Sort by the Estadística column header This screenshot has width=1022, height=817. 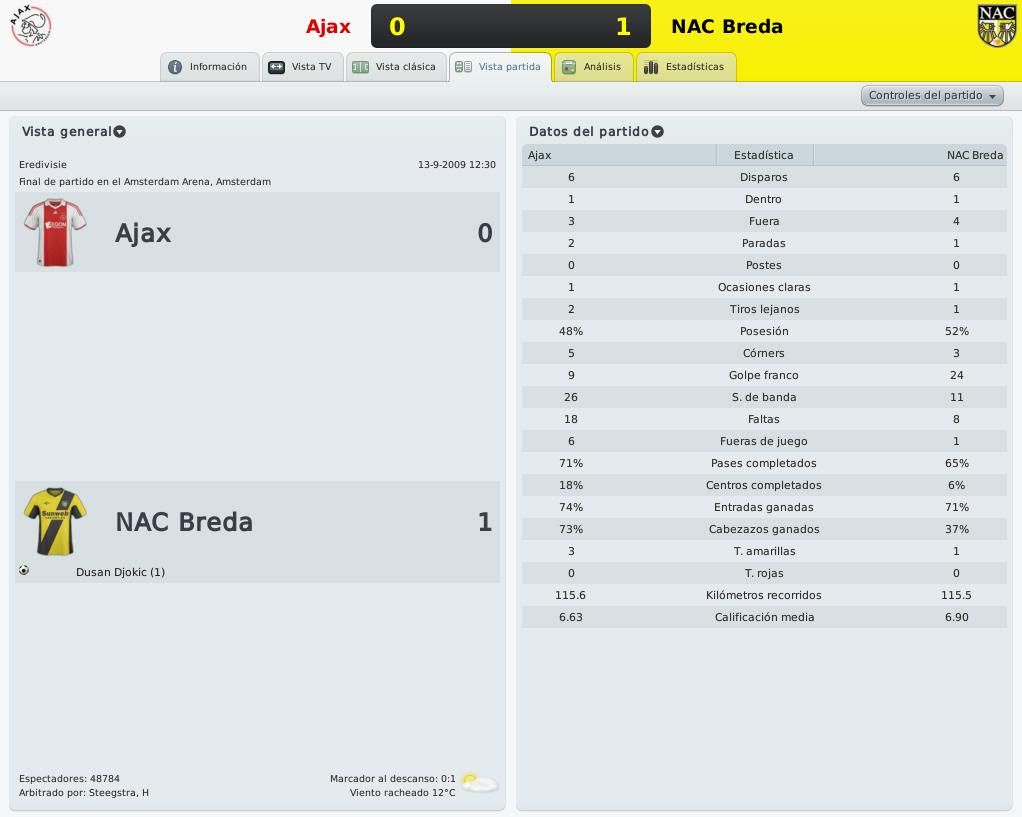[764, 155]
